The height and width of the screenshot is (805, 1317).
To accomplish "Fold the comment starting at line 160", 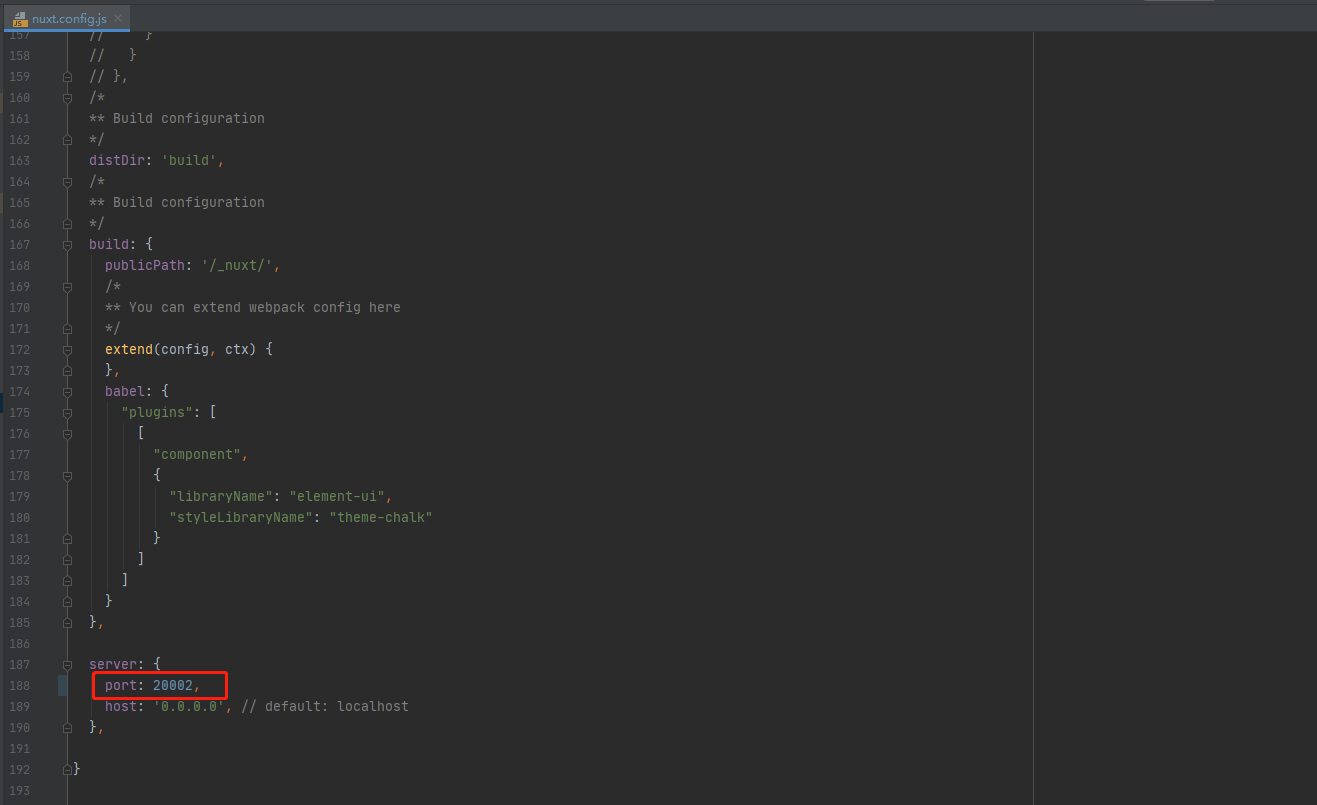I will click(67, 97).
